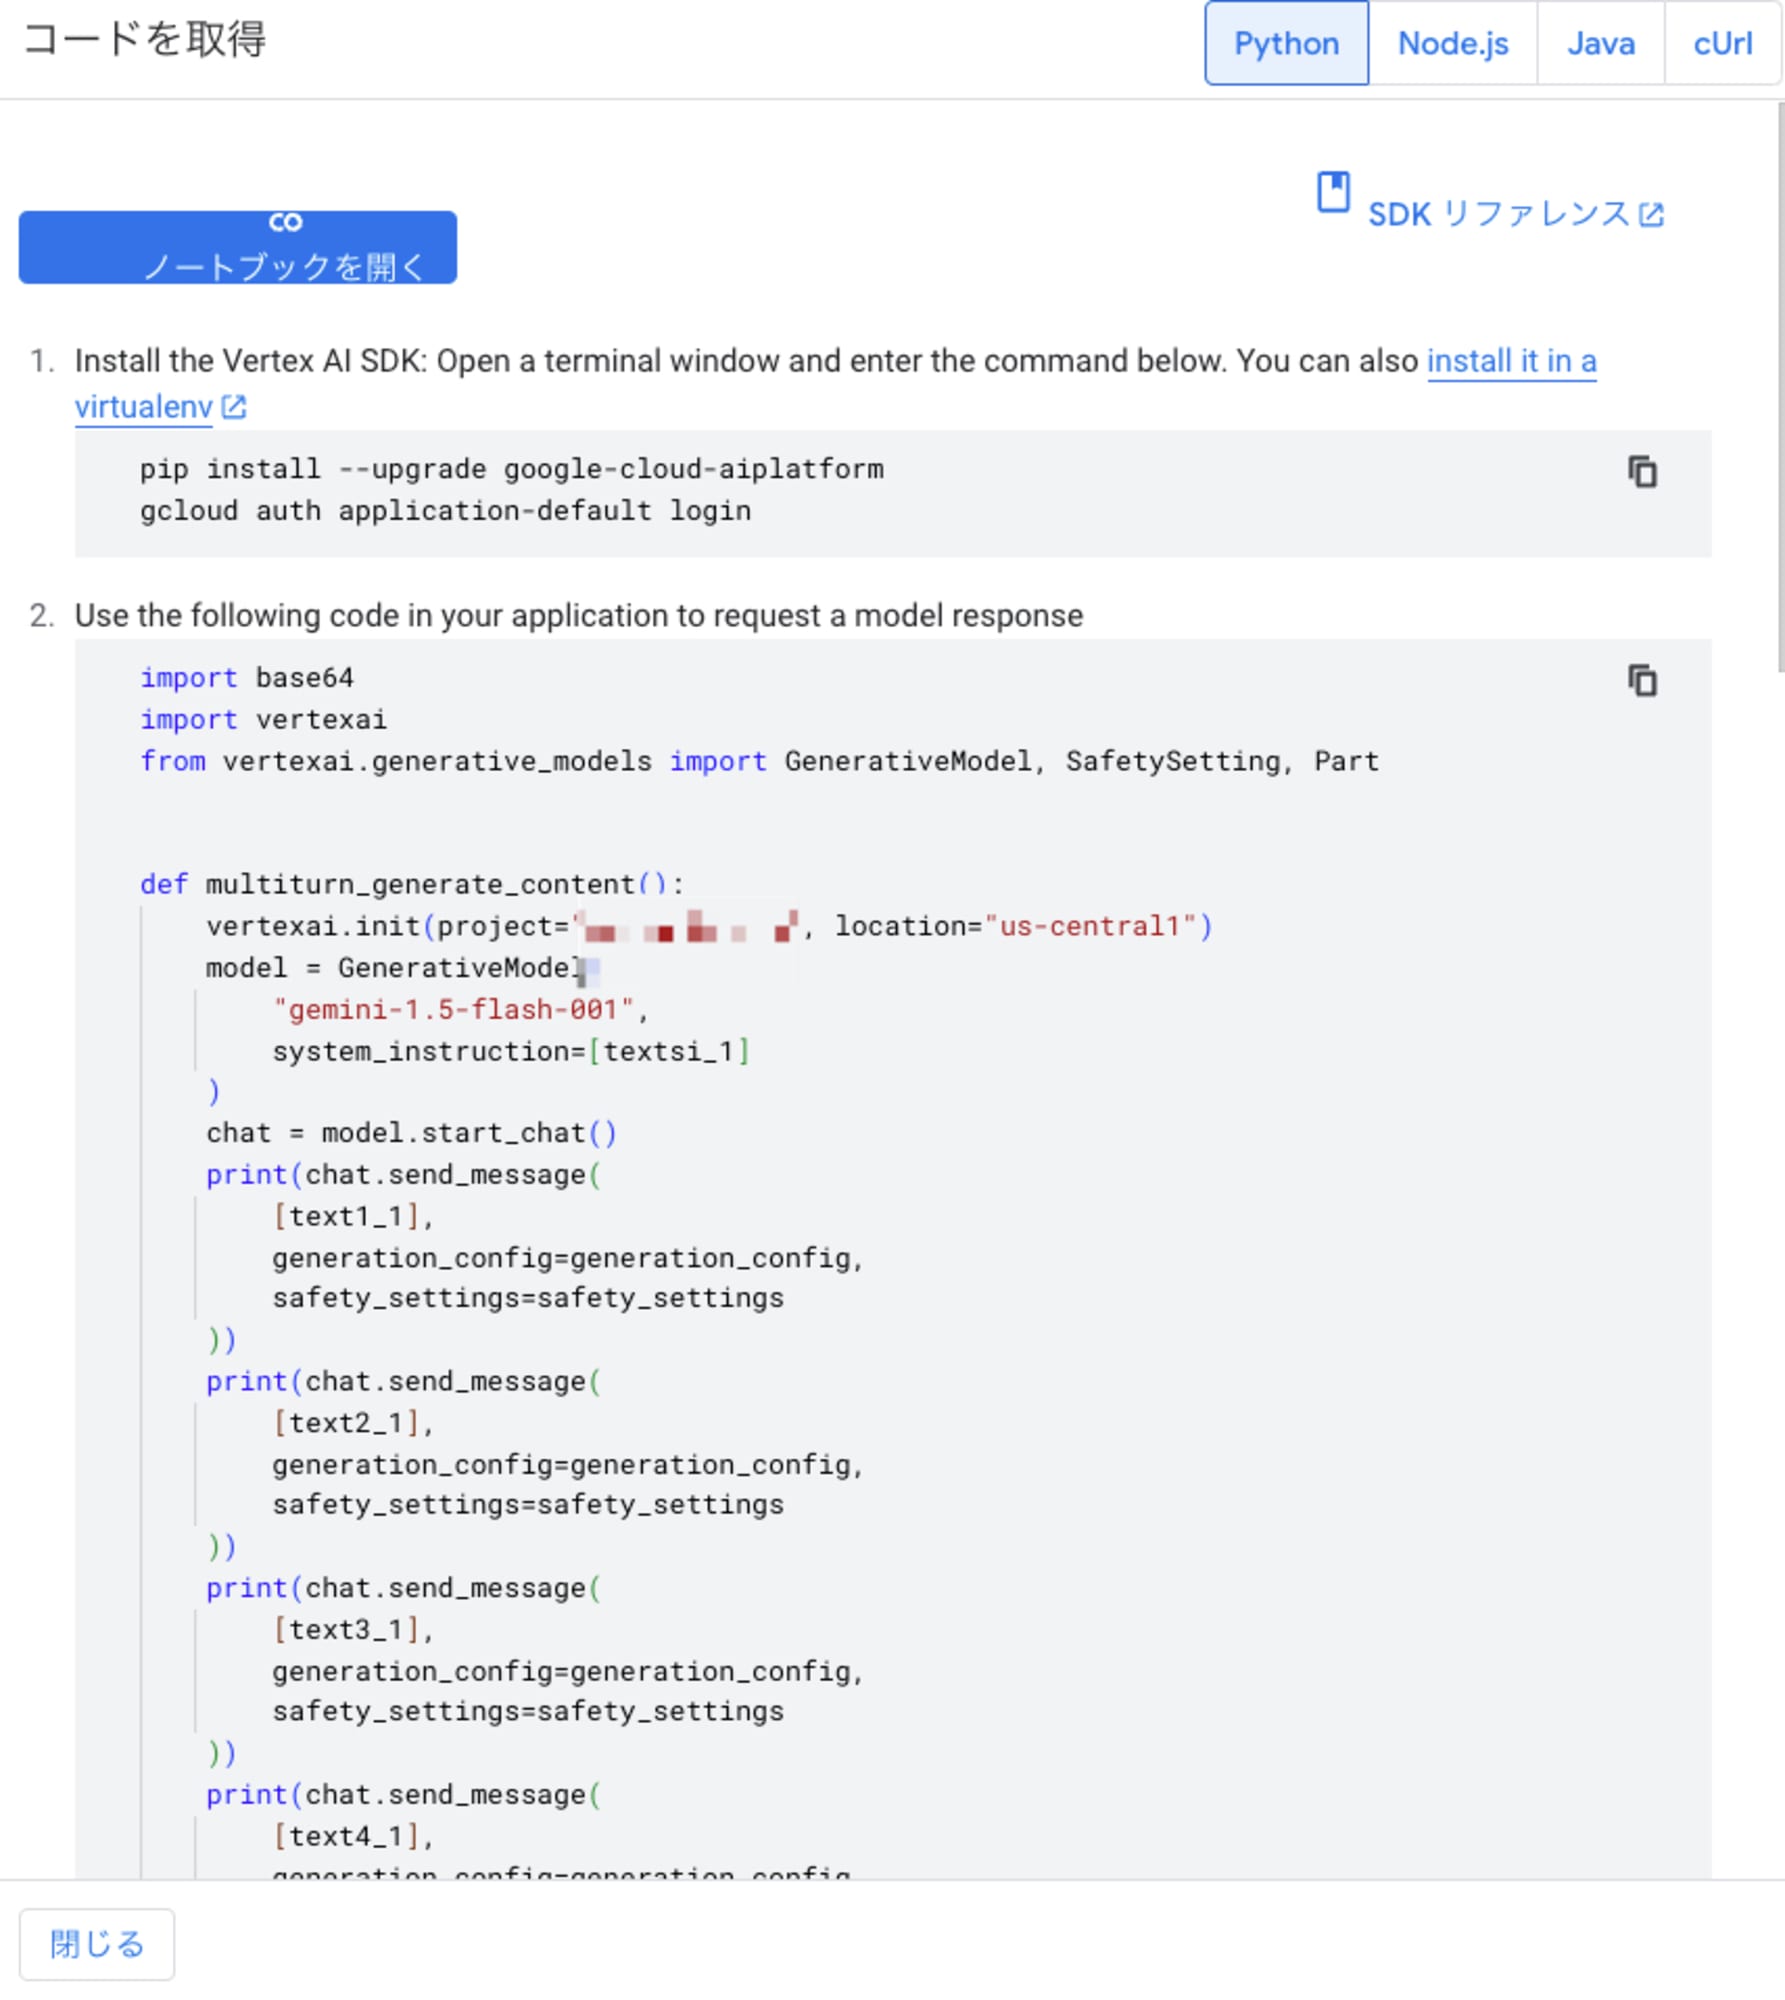Click the '[text1_1],' line
Image resolution: width=1785 pixels, height=2000 pixels.
tap(353, 1217)
